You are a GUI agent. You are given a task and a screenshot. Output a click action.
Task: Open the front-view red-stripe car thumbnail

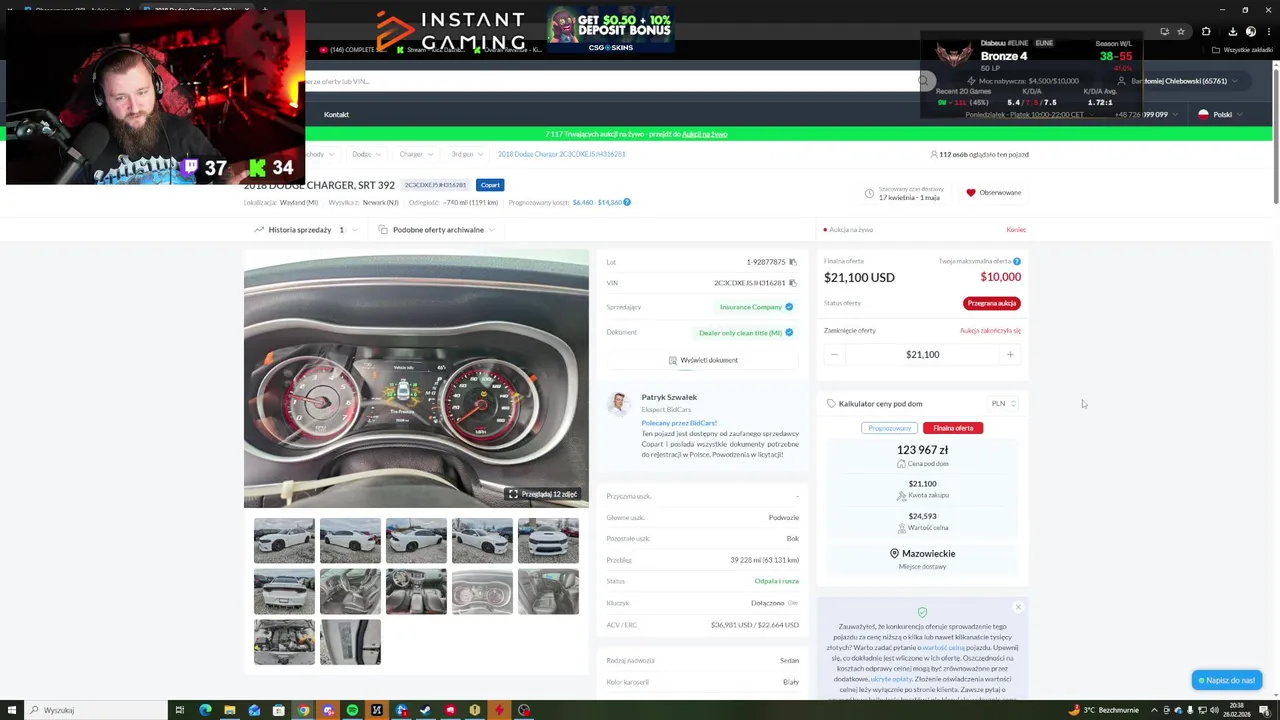(x=548, y=541)
